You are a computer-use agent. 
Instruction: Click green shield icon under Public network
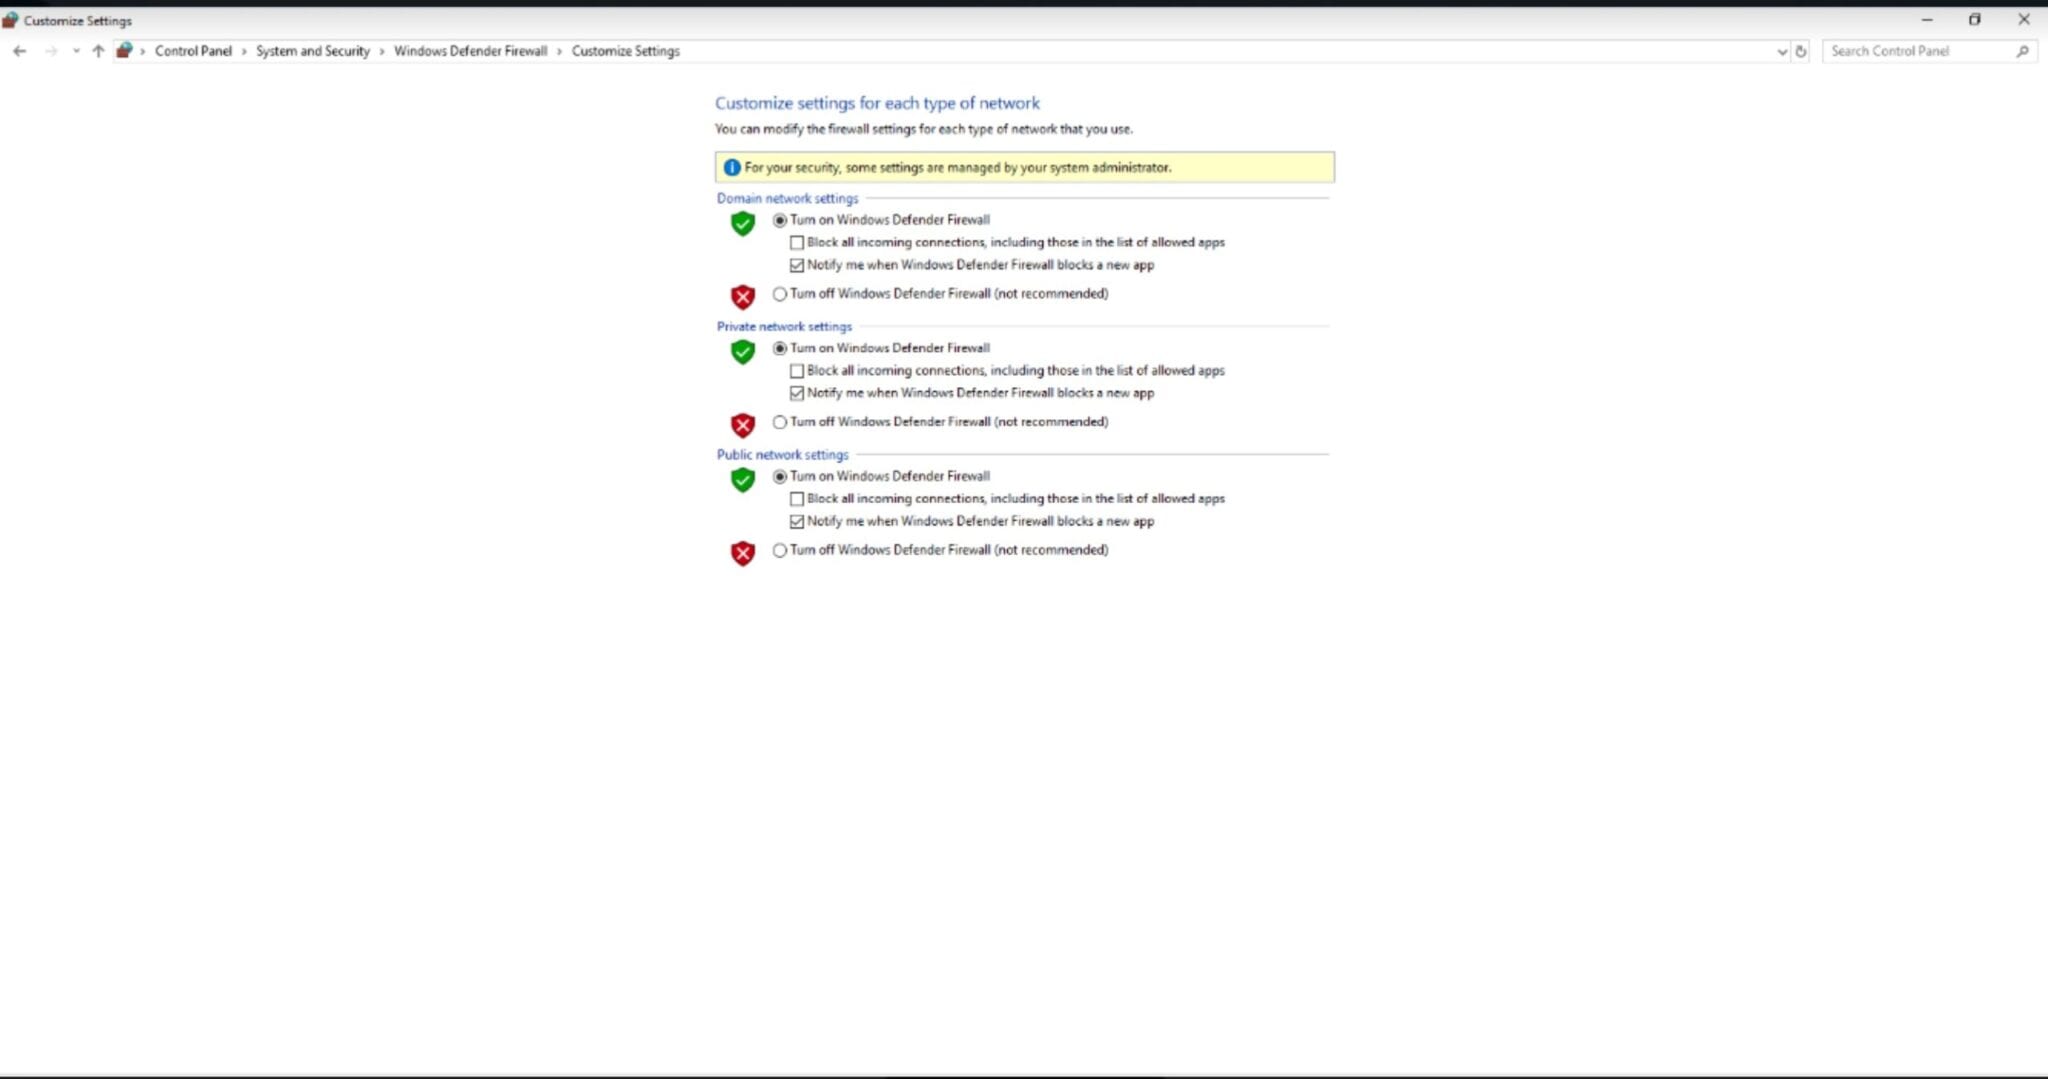742,479
